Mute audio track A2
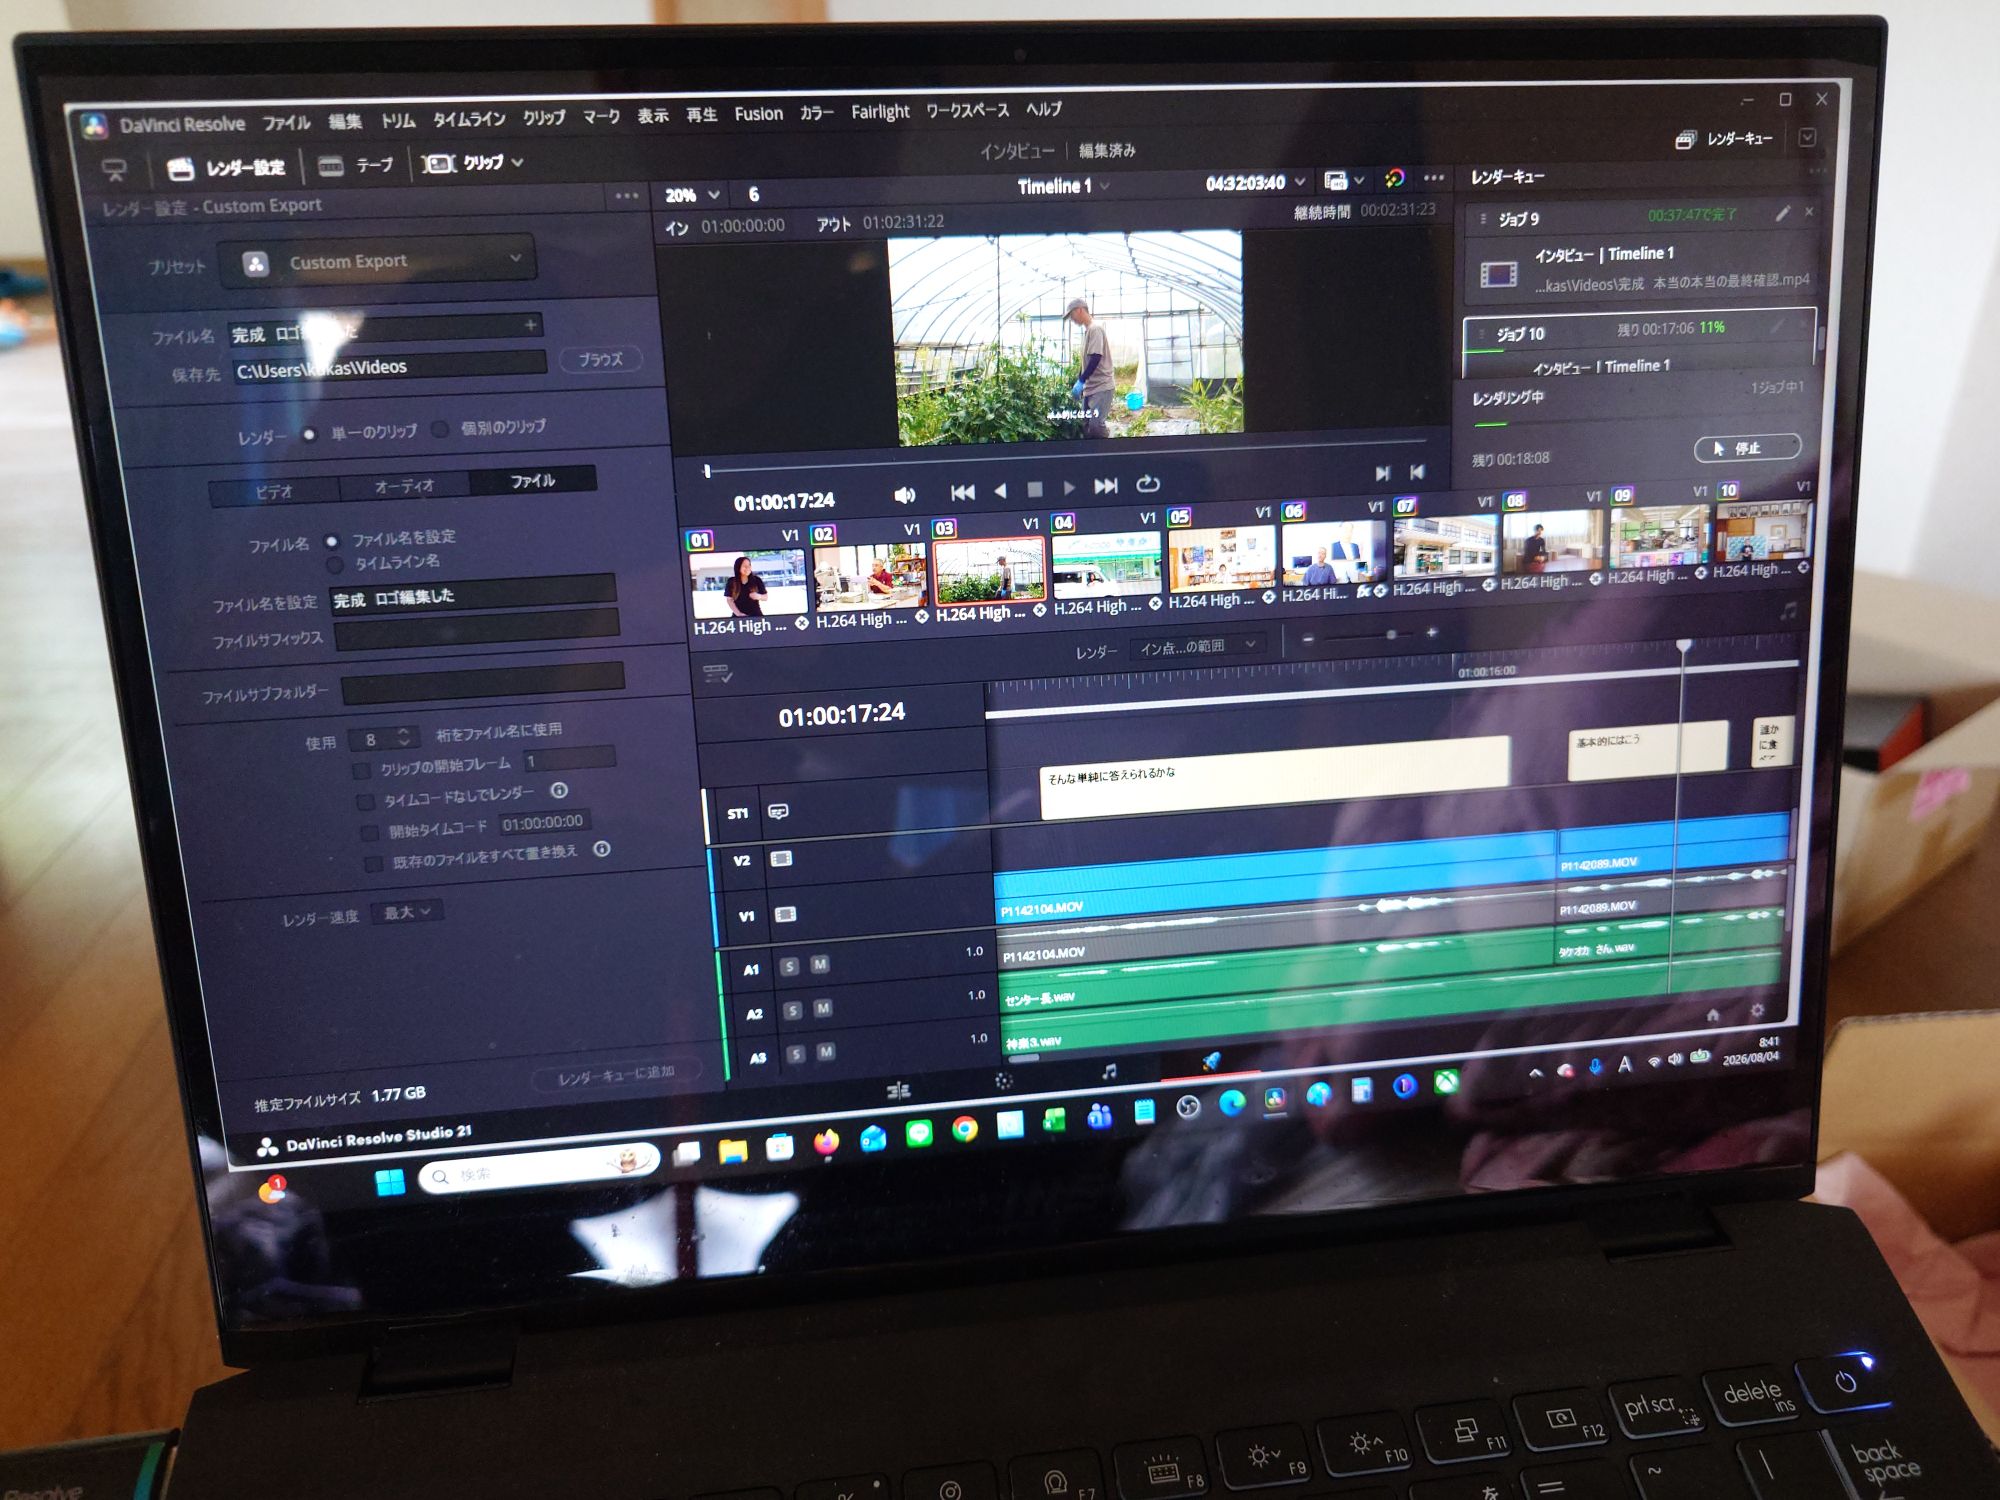The image size is (2000, 1500). [822, 1008]
